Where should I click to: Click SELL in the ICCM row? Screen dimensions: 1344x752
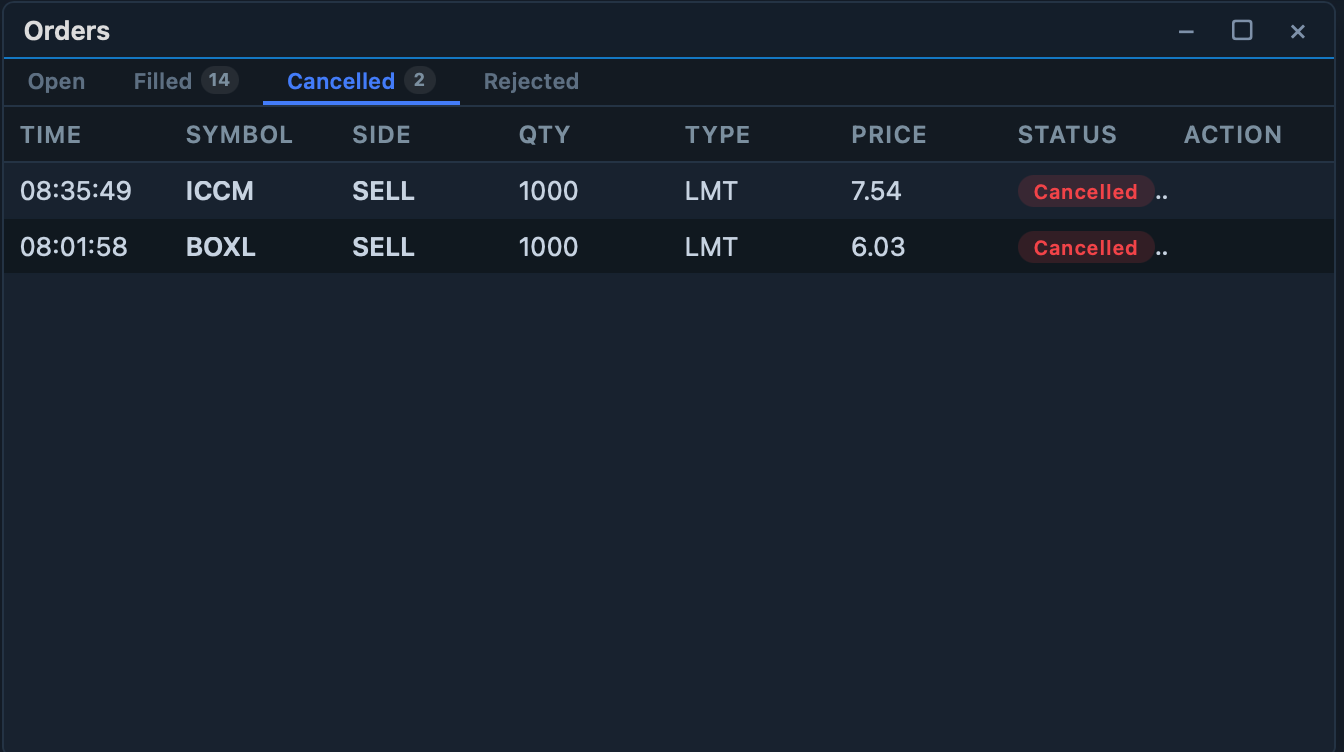tap(383, 191)
